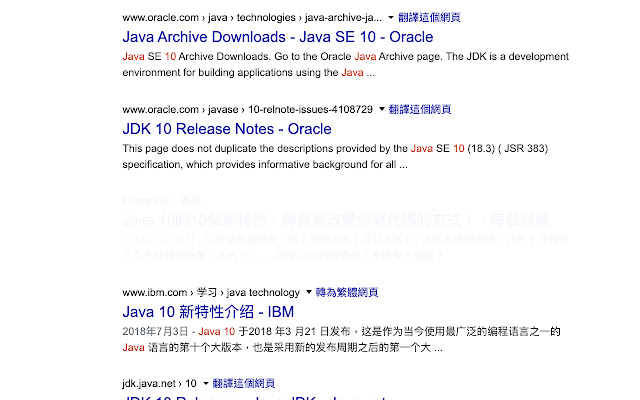Image resolution: width=640 pixels, height=400 pixels.
Task: Click the faded kknews.cc breadcrumb URL
Action: click(x=161, y=200)
